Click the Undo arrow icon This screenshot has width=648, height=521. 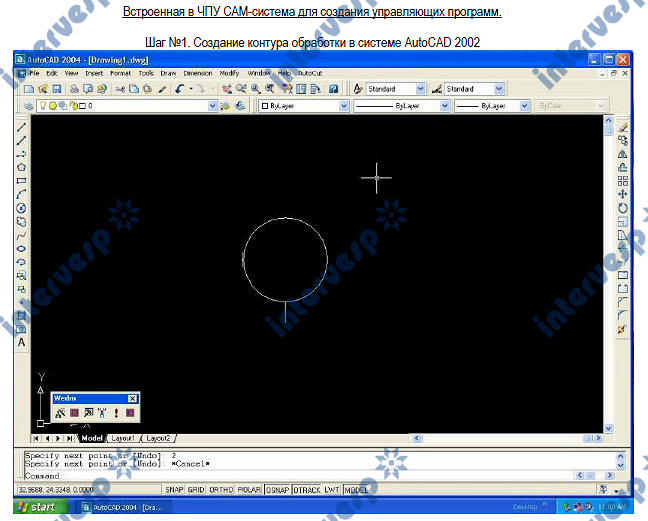coord(180,89)
